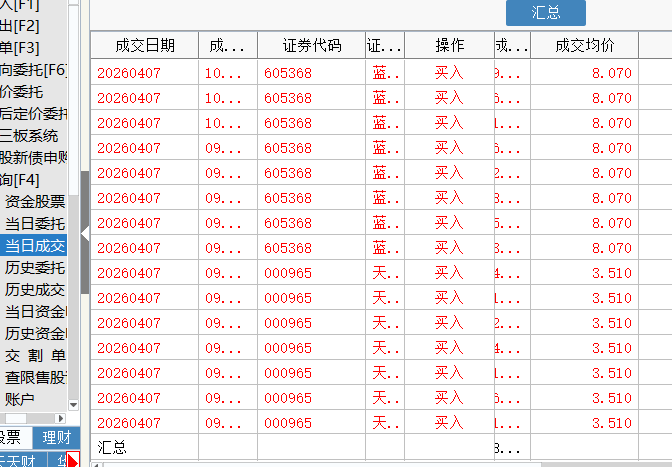Screen dimensions: 672x467
Task: Click the first 000965 row's security code
Action: point(288,273)
